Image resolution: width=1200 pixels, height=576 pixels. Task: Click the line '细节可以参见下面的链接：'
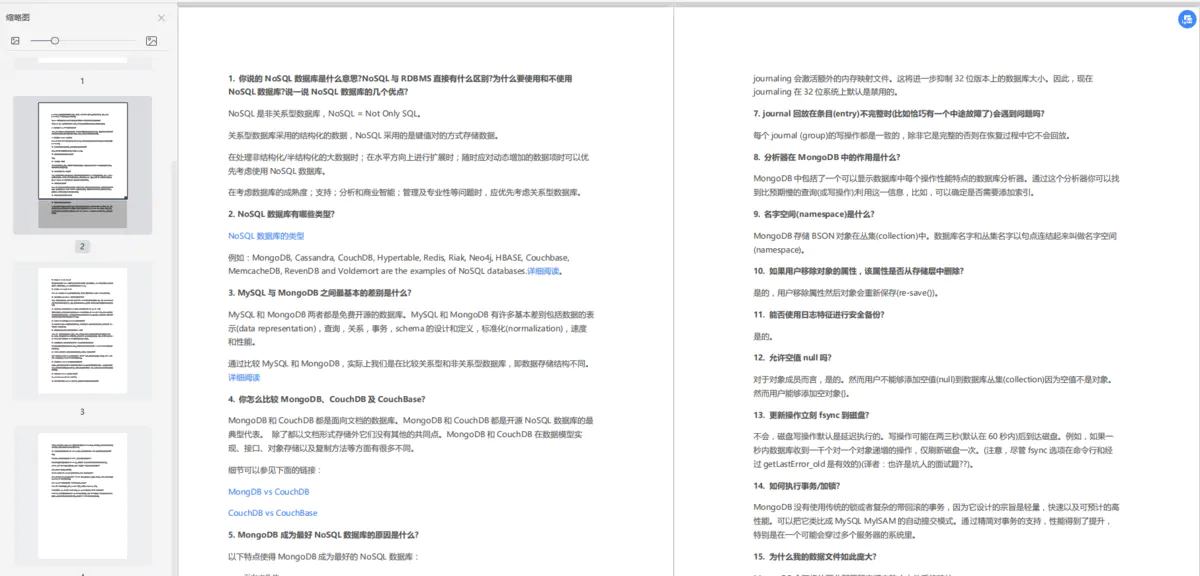coord(276,470)
